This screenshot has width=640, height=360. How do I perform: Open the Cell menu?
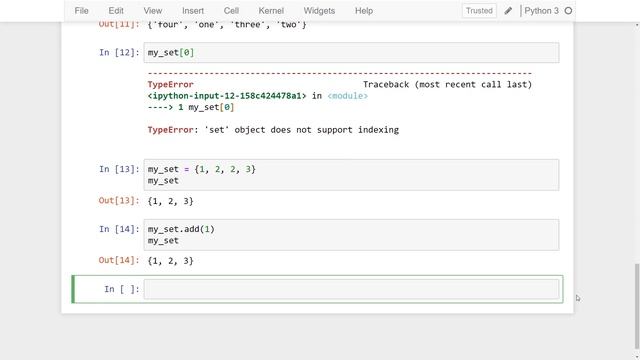pos(231,11)
